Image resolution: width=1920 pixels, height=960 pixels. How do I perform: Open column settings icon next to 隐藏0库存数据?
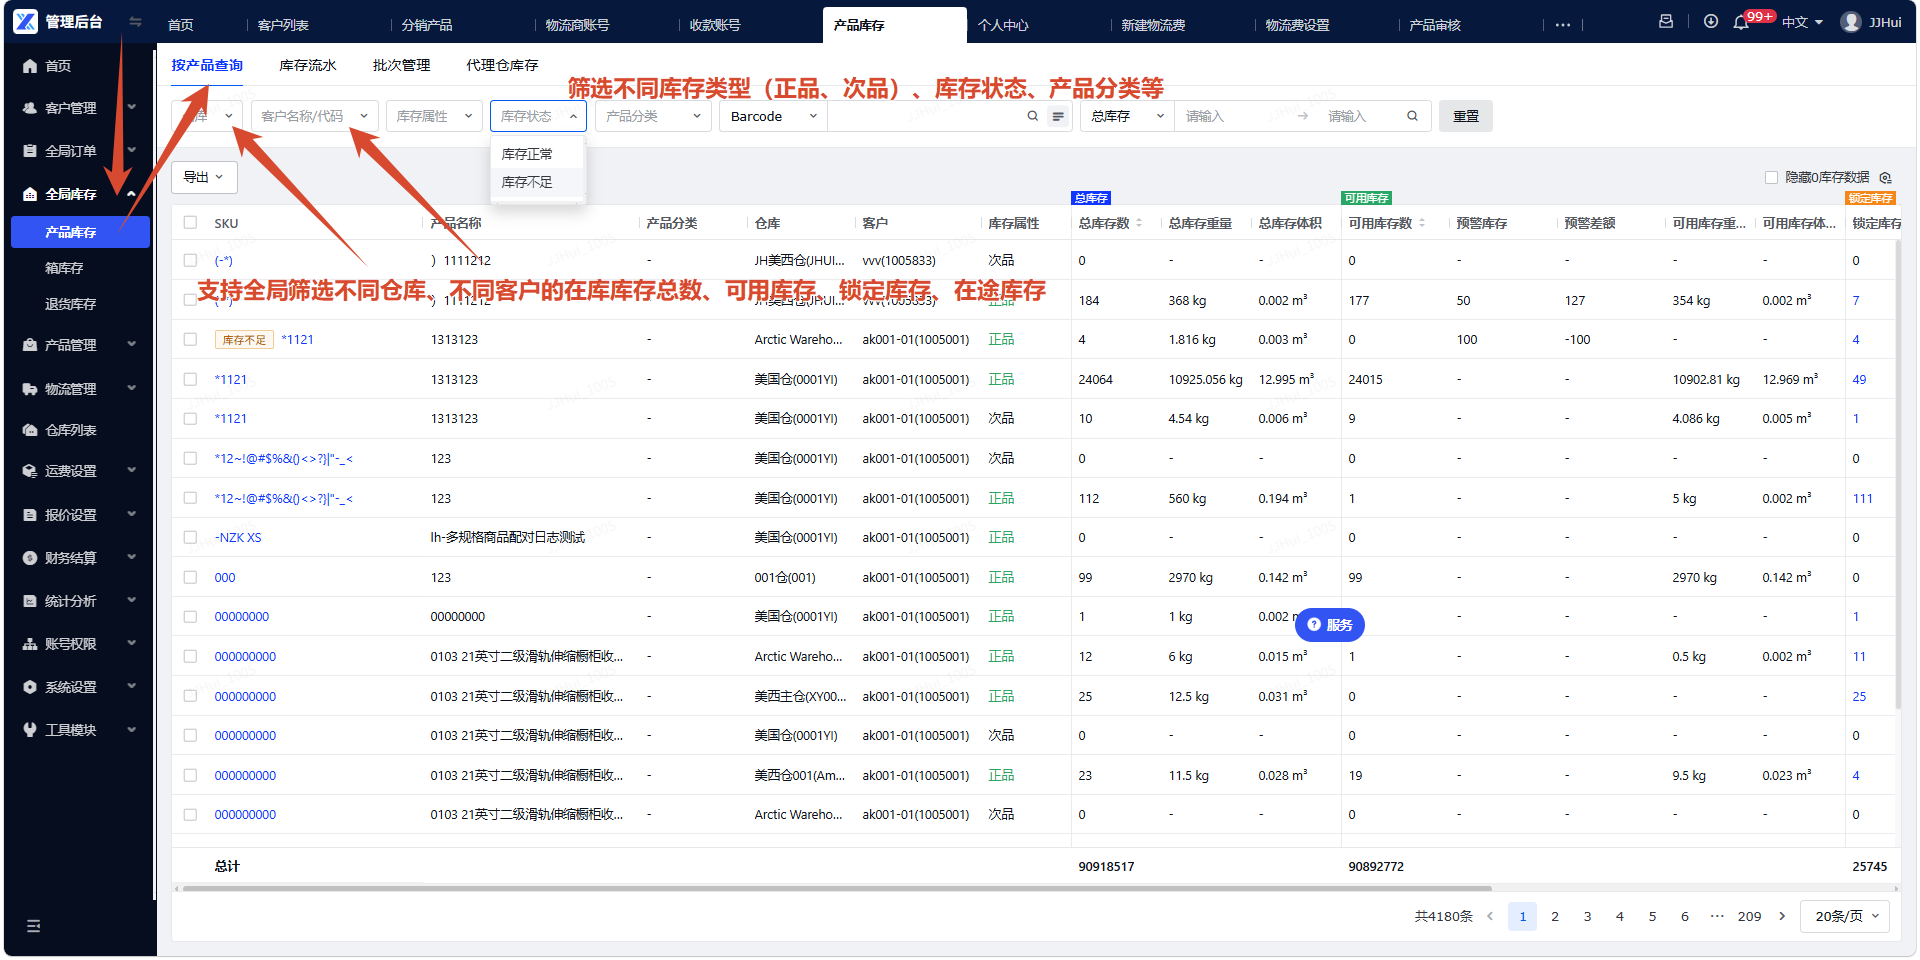click(1885, 177)
